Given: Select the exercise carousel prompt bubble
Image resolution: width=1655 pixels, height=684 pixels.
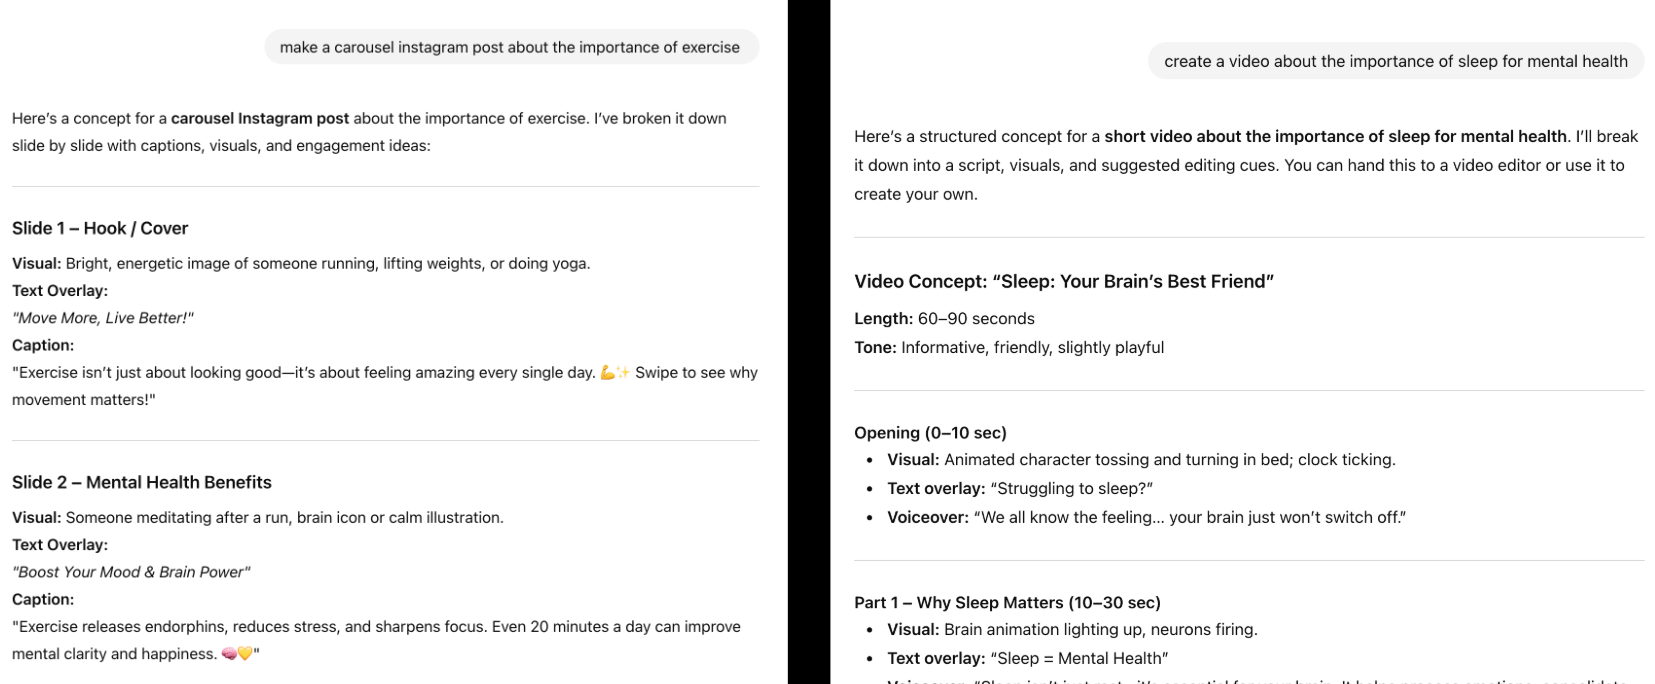Looking at the screenshot, I should (510, 47).
